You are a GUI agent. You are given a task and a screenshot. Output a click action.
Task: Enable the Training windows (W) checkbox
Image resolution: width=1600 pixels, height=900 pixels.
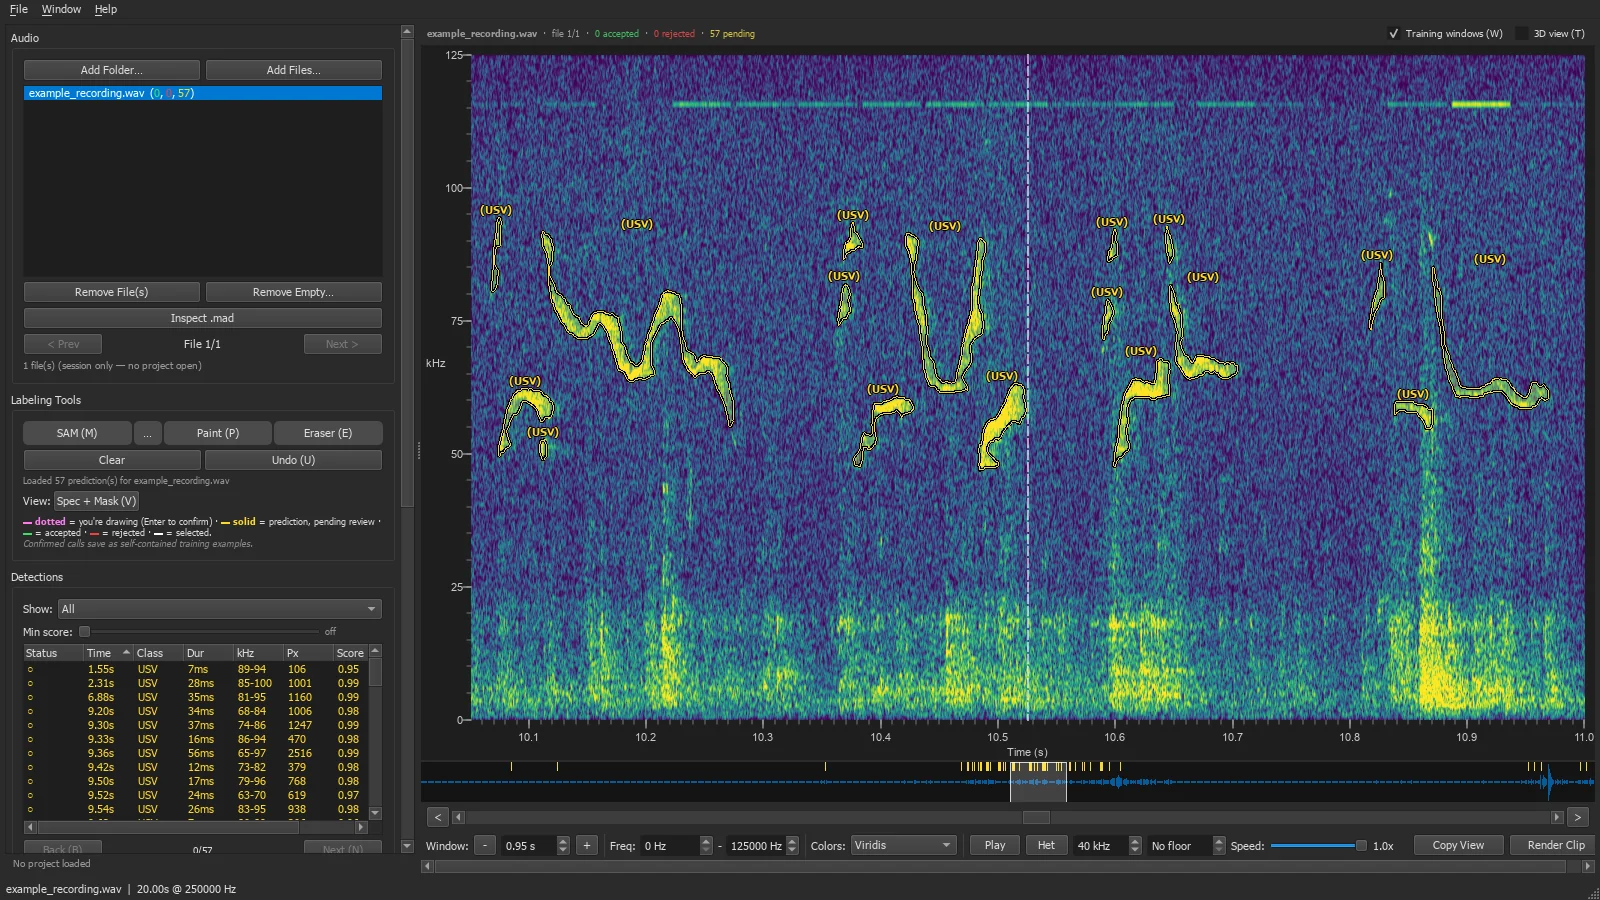coord(1394,34)
